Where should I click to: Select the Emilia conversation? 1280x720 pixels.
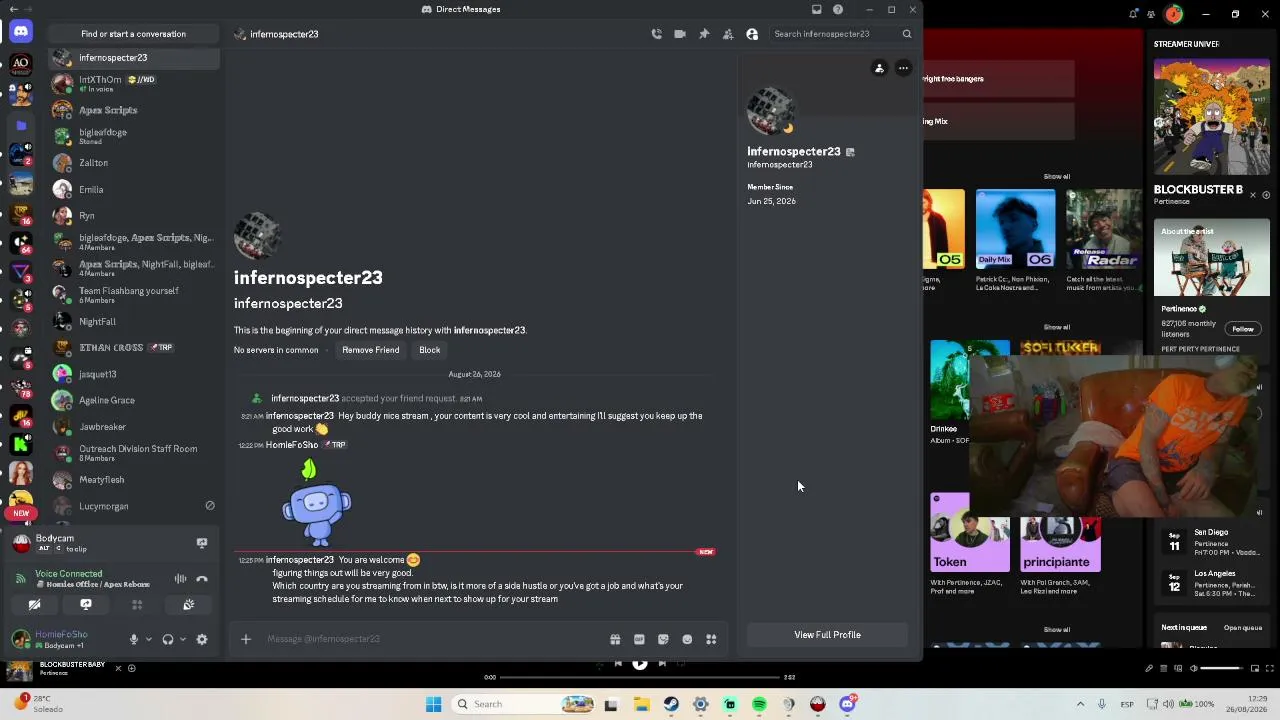(x=134, y=189)
